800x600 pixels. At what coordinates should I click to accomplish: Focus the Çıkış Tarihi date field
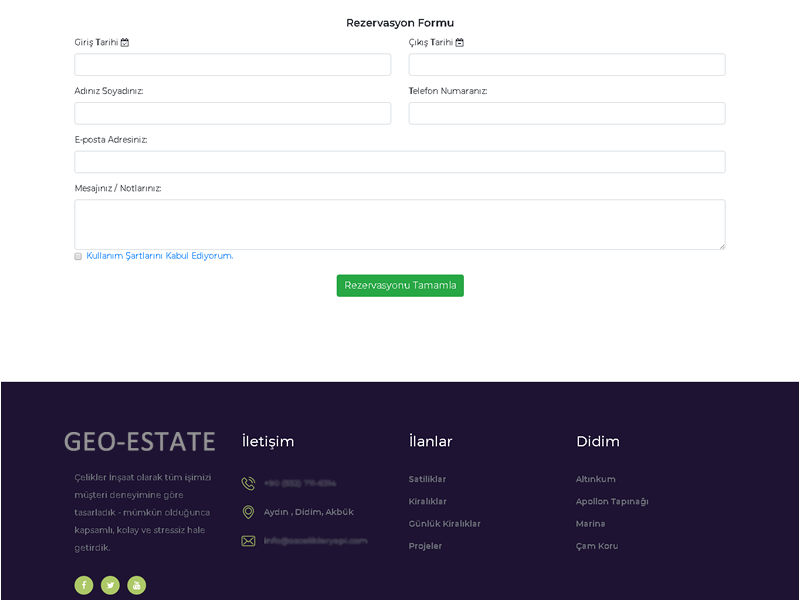tap(566, 65)
